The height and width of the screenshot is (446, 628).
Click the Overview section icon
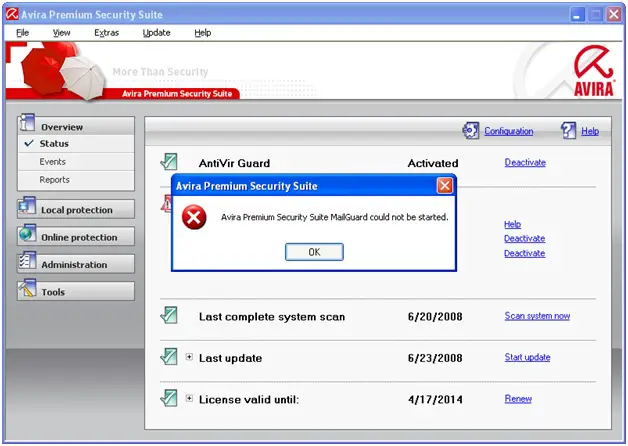tap(27, 123)
